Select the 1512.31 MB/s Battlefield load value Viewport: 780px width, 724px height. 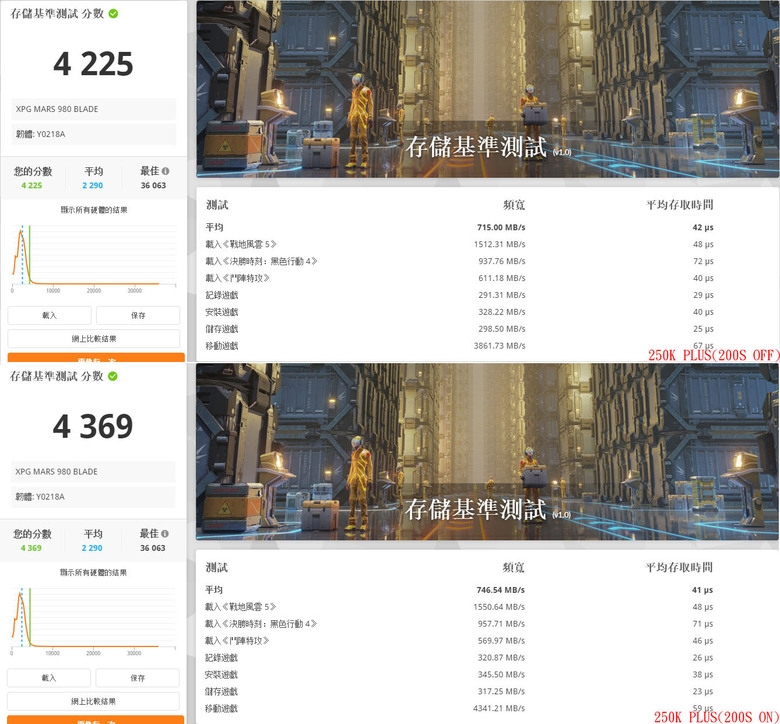(x=499, y=244)
